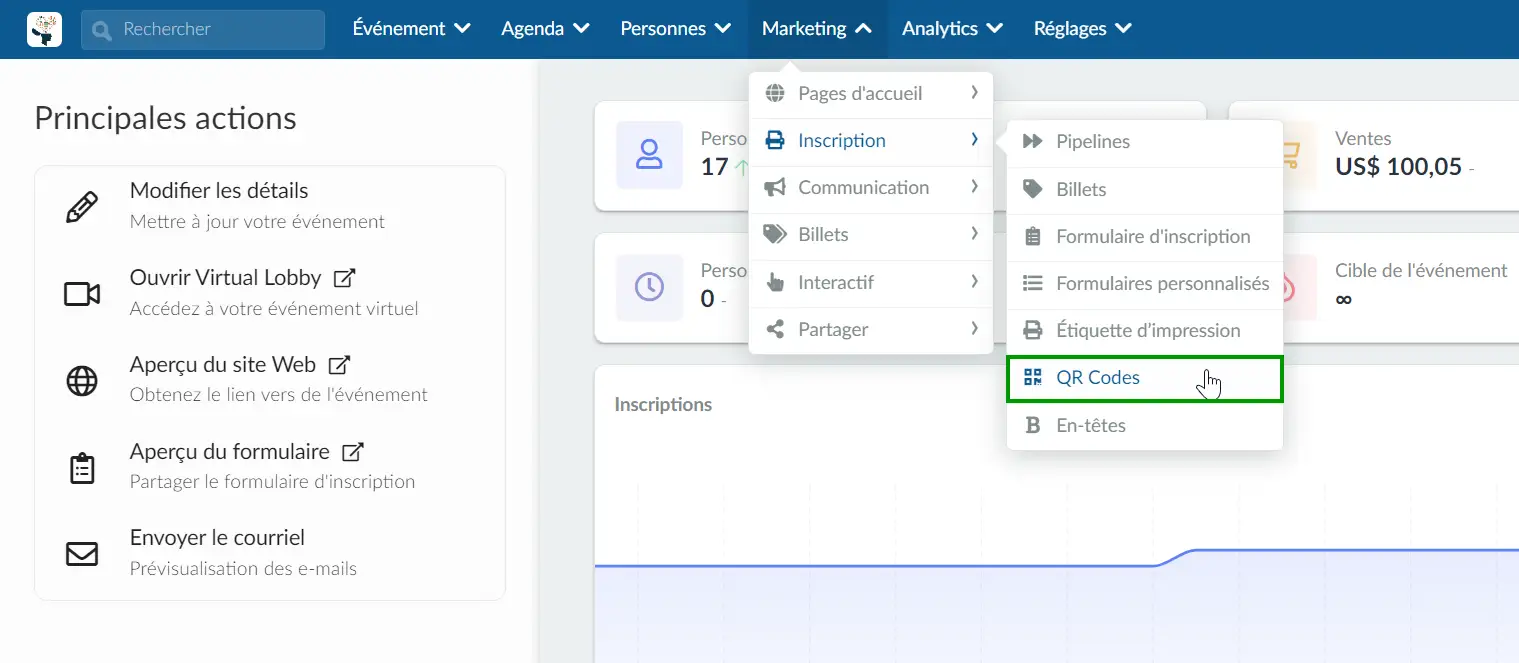Screen dimensions: 1519x663
Task: Select Pipelines from the Inscription submenu
Action: 1093,142
